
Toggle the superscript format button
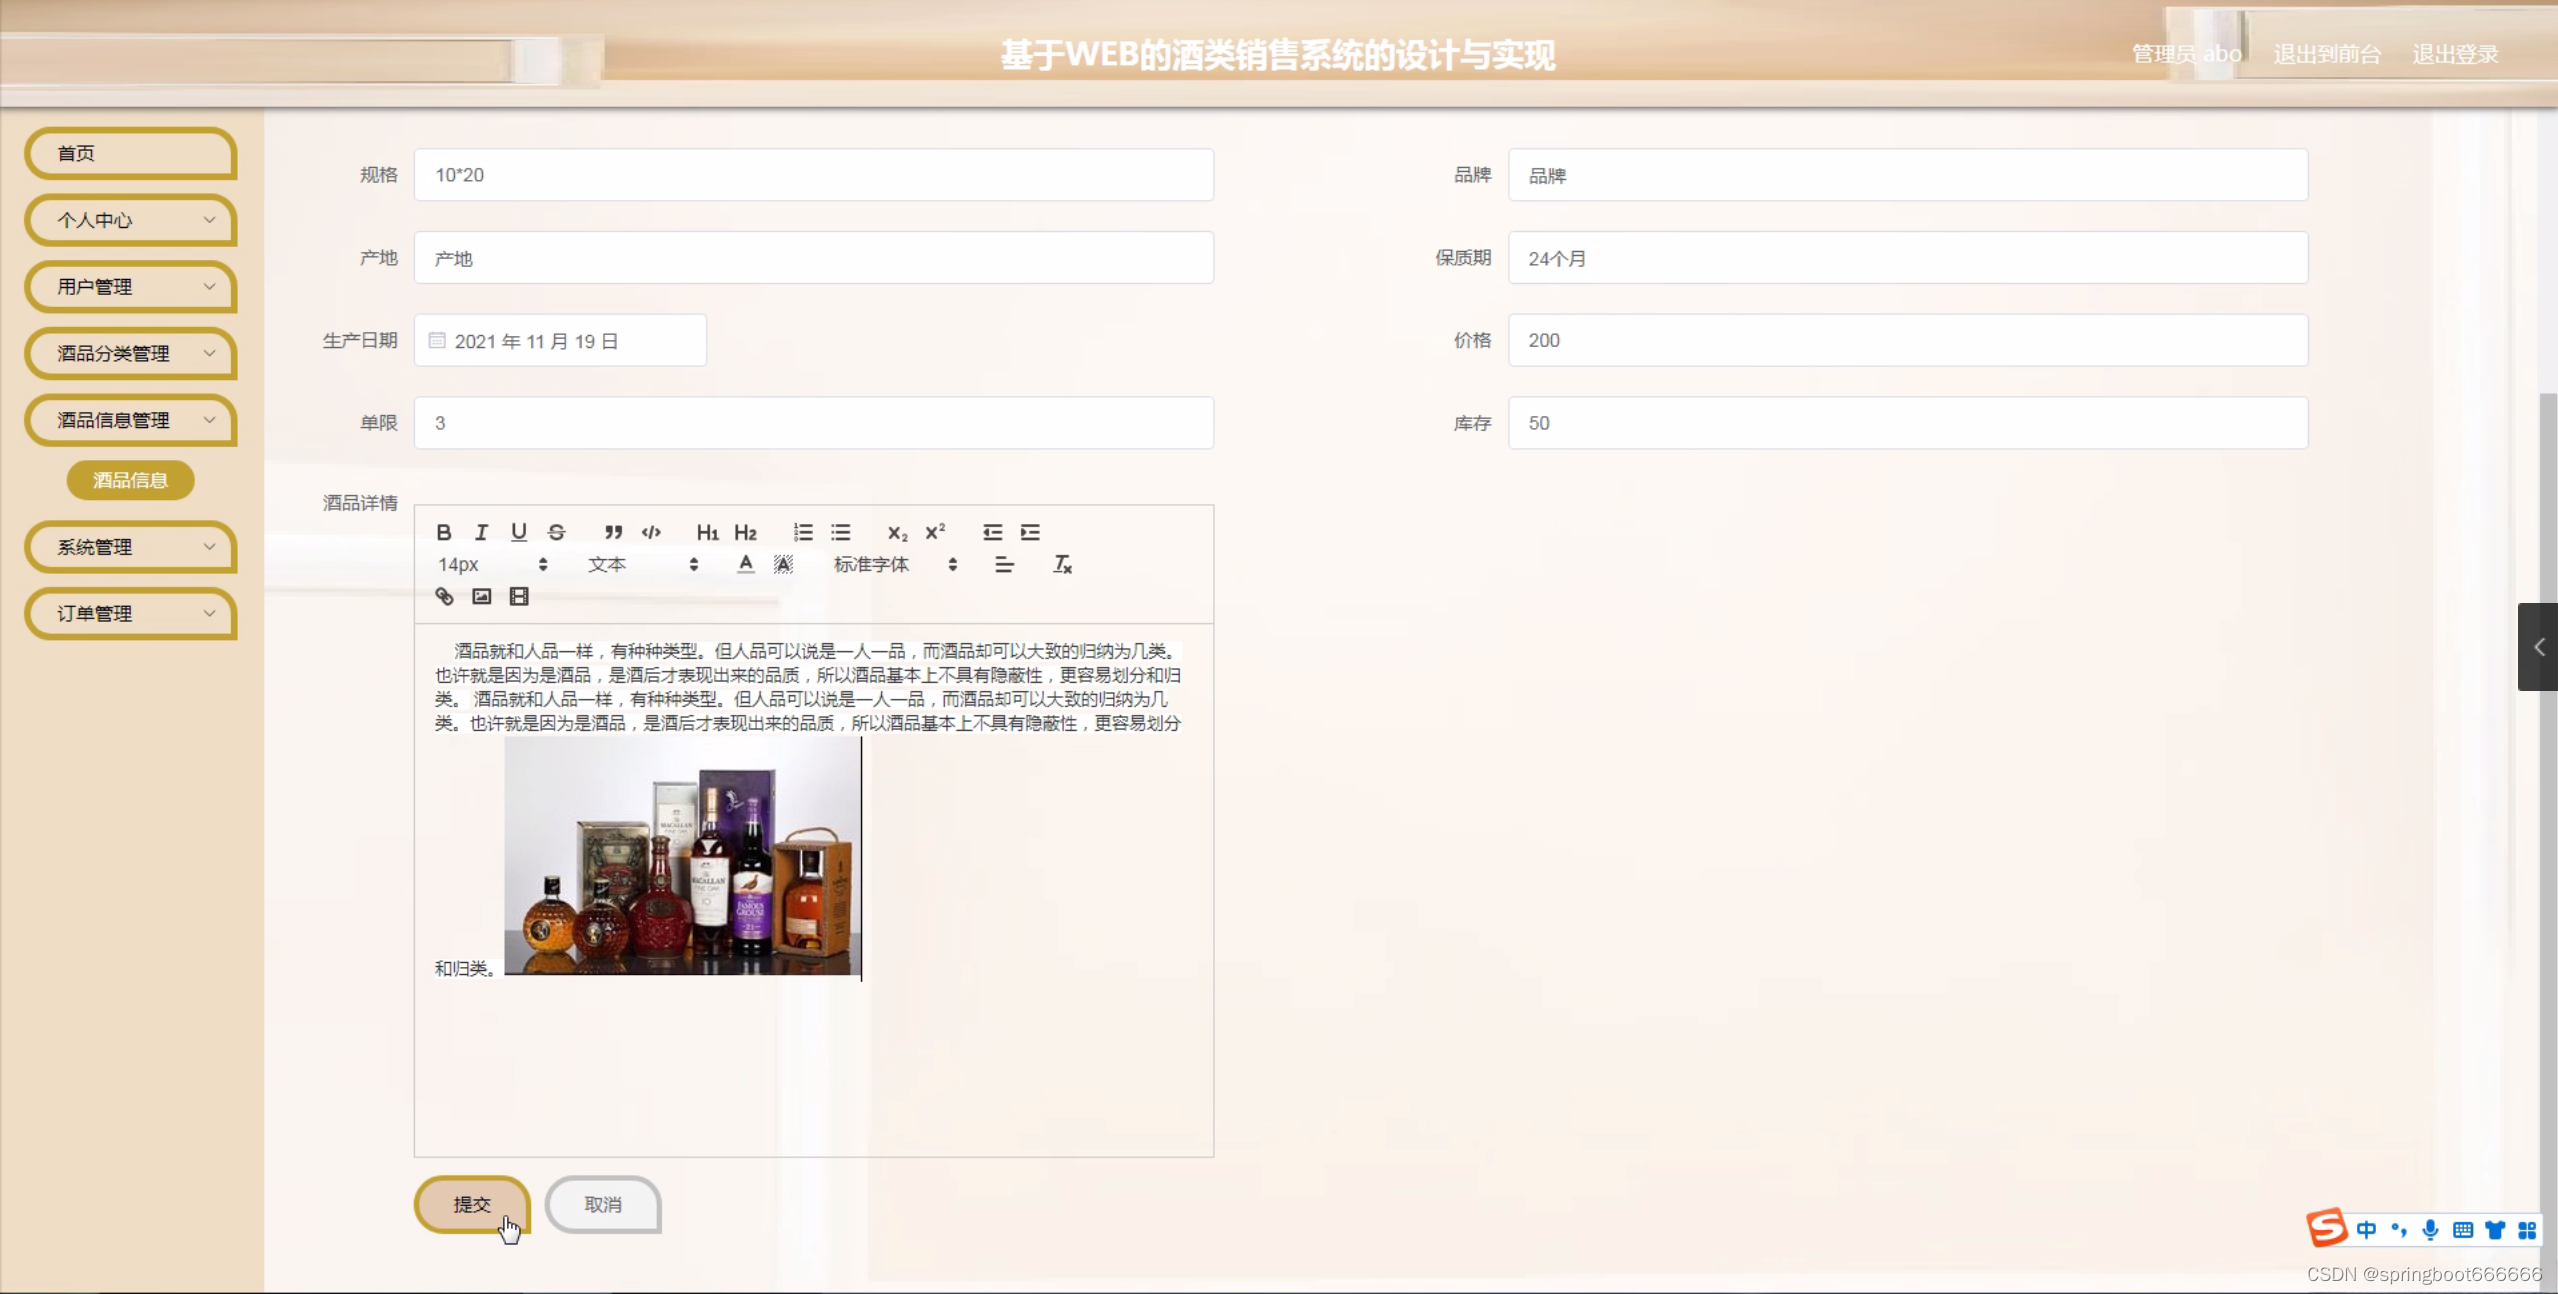pyautogui.click(x=935, y=532)
